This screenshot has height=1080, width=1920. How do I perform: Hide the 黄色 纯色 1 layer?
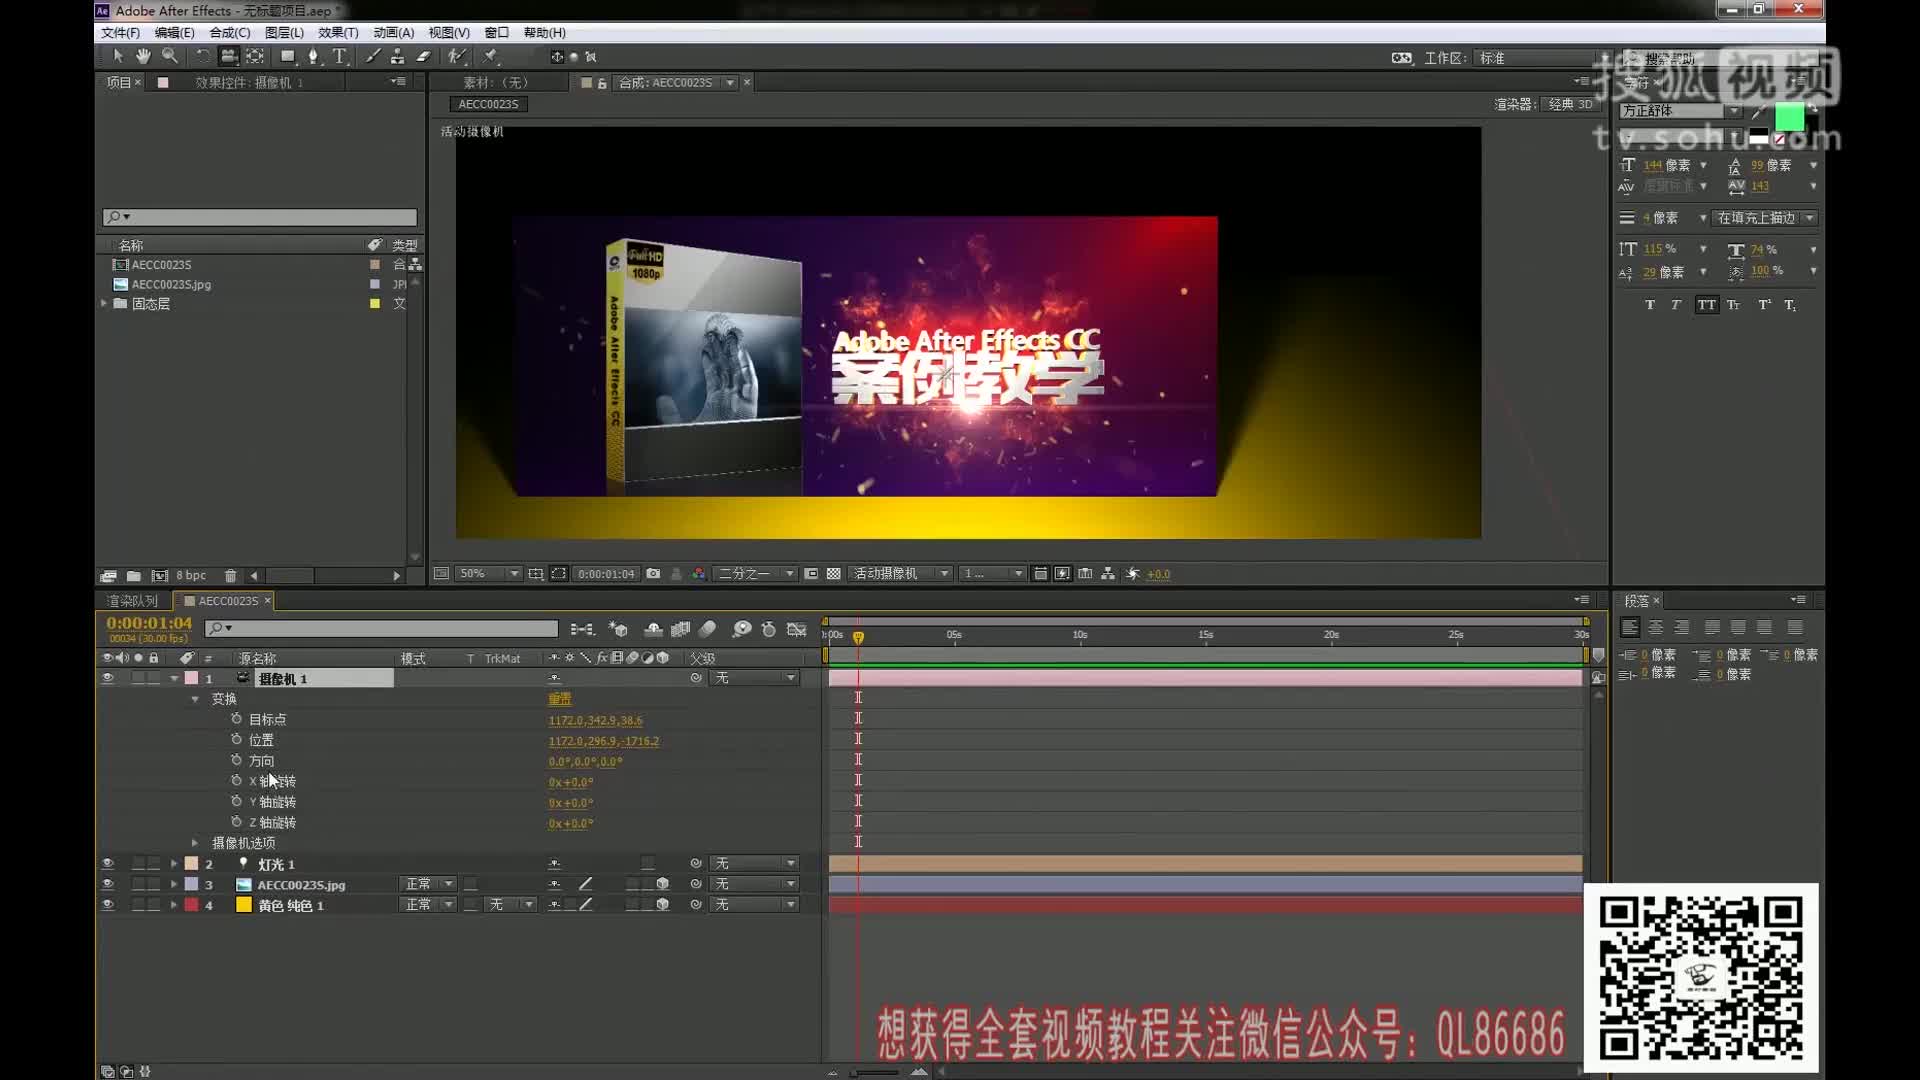point(107,905)
